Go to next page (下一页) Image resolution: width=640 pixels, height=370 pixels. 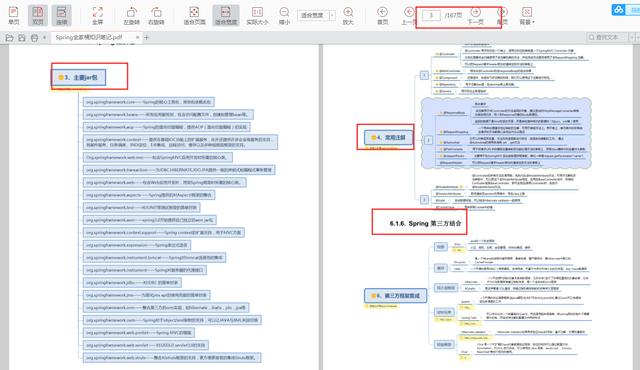click(475, 16)
